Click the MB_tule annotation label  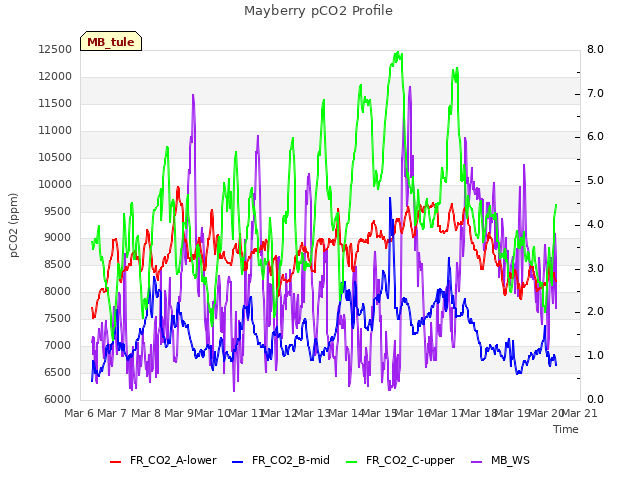(111, 42)
